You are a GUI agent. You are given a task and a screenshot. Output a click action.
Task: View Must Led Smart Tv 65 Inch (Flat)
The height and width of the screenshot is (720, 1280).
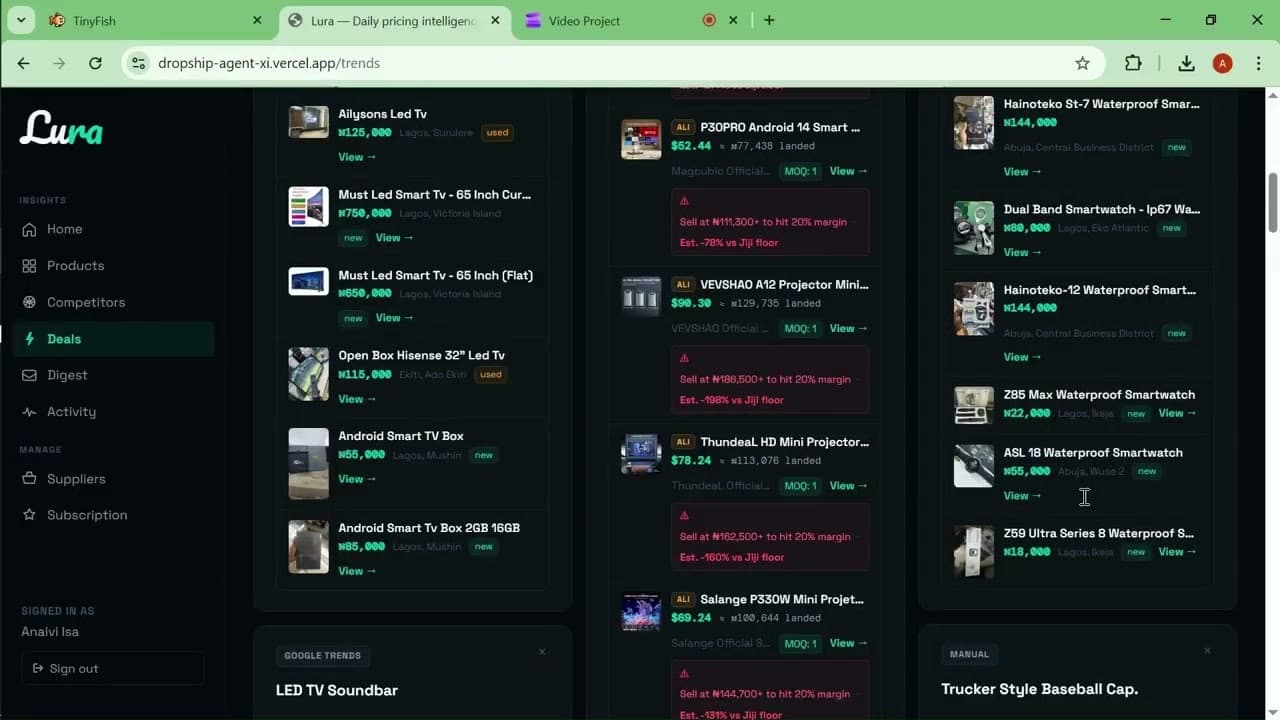pos(394,318)
